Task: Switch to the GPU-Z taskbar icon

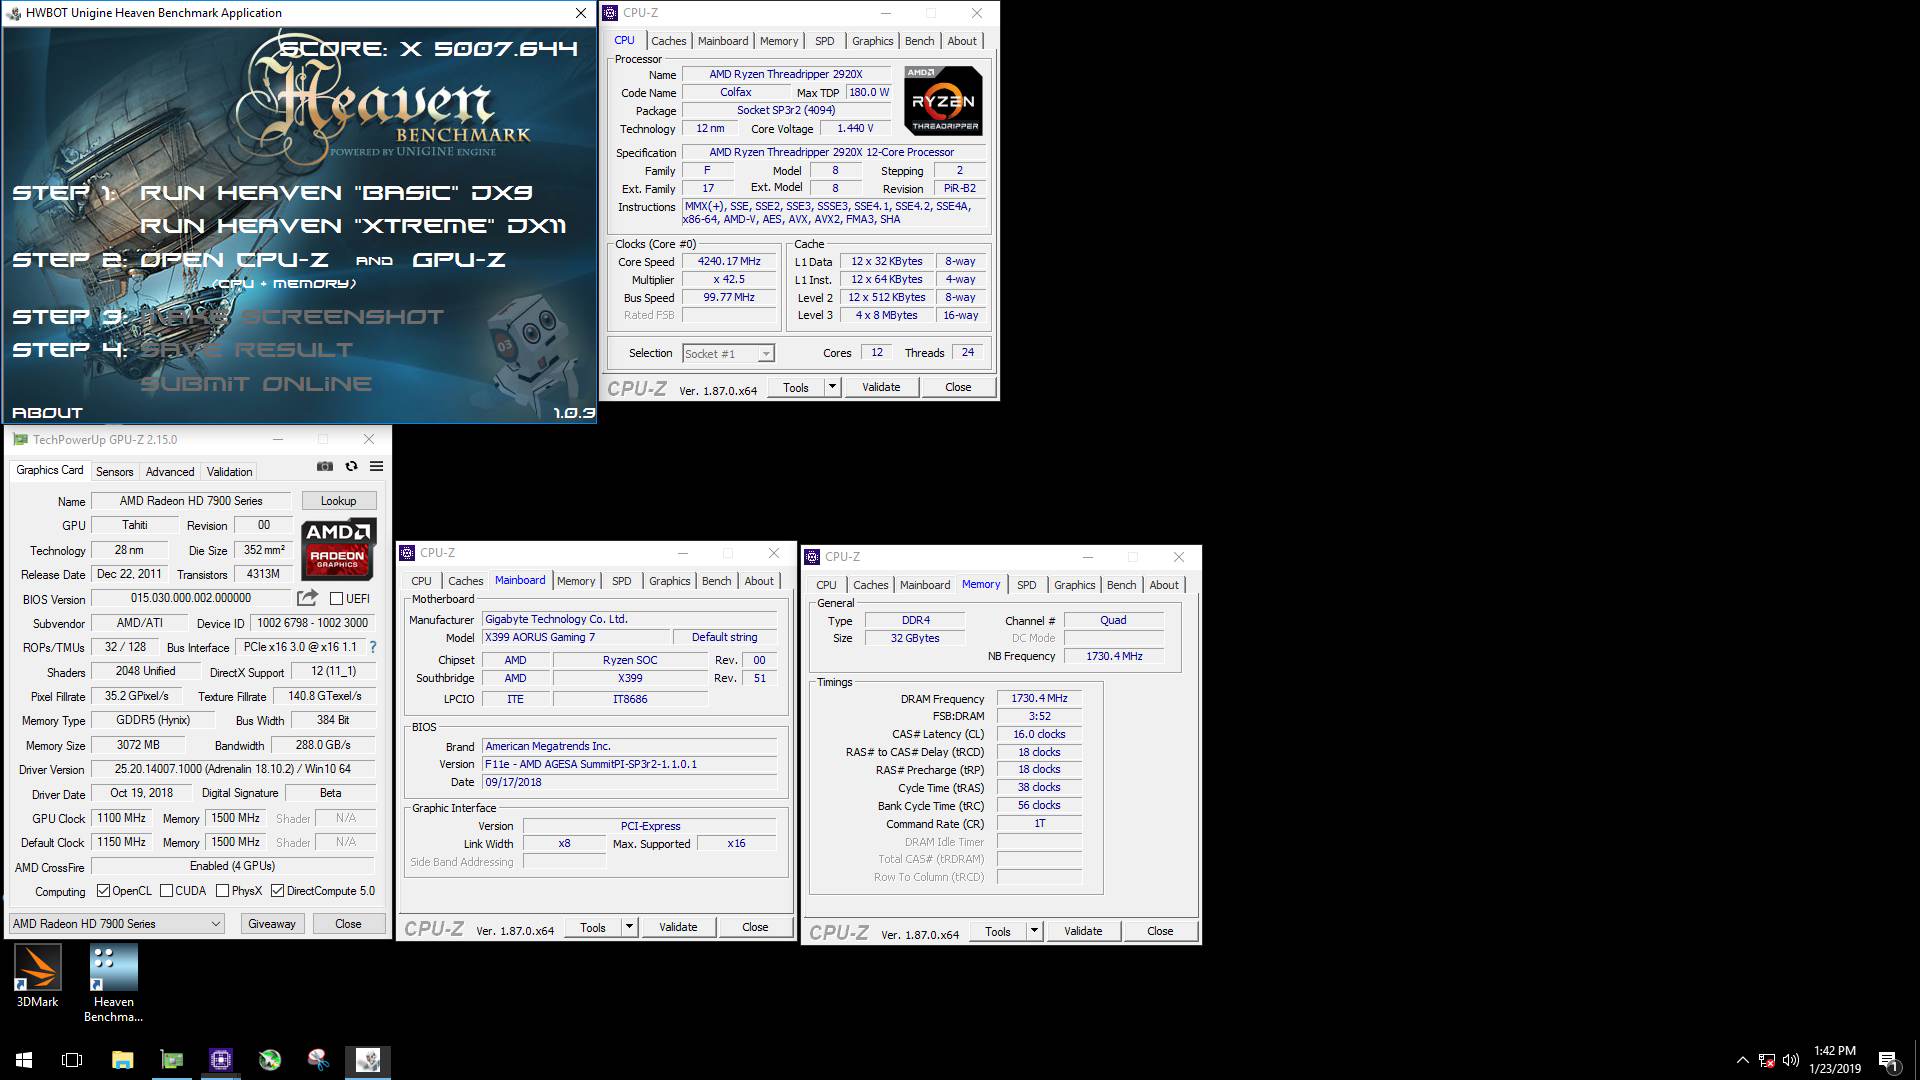Action: coord(172,1060)
